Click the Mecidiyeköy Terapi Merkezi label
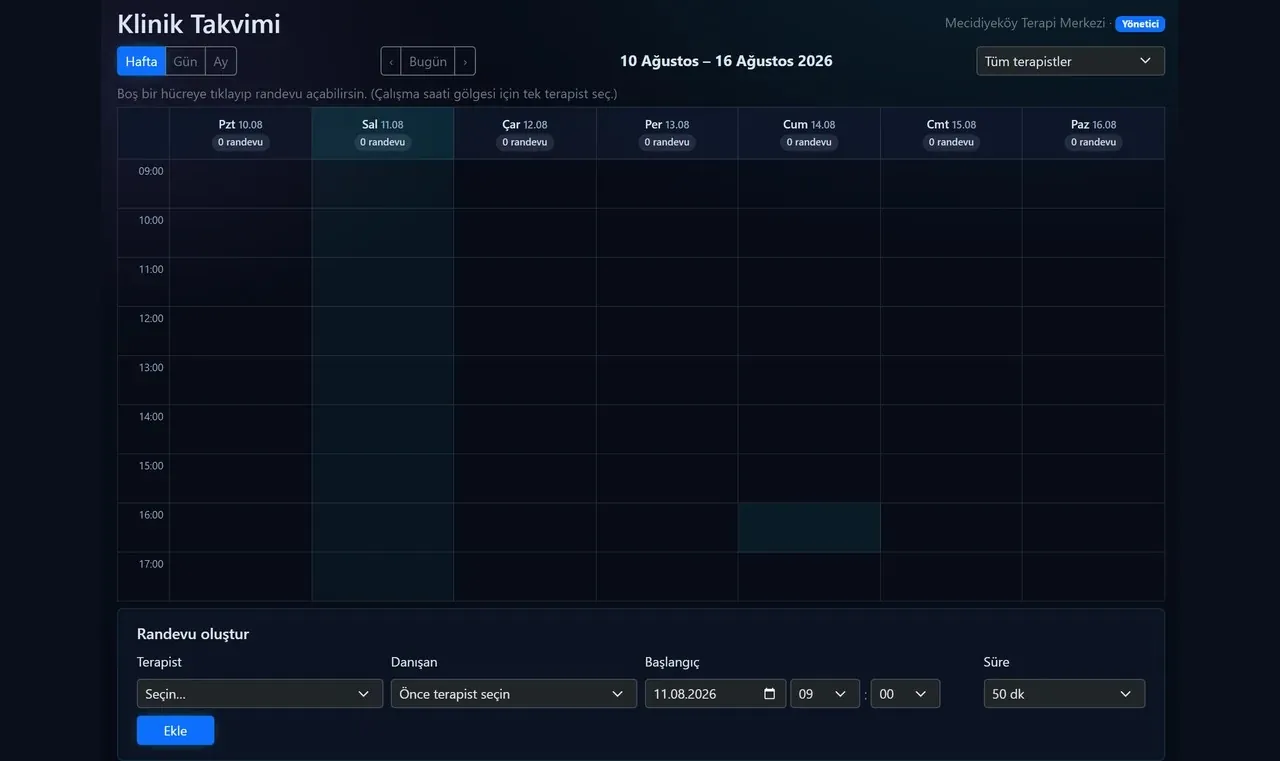Viewport: 1280px width, 761px height. pyautogui.click(x=1025, y=23)
